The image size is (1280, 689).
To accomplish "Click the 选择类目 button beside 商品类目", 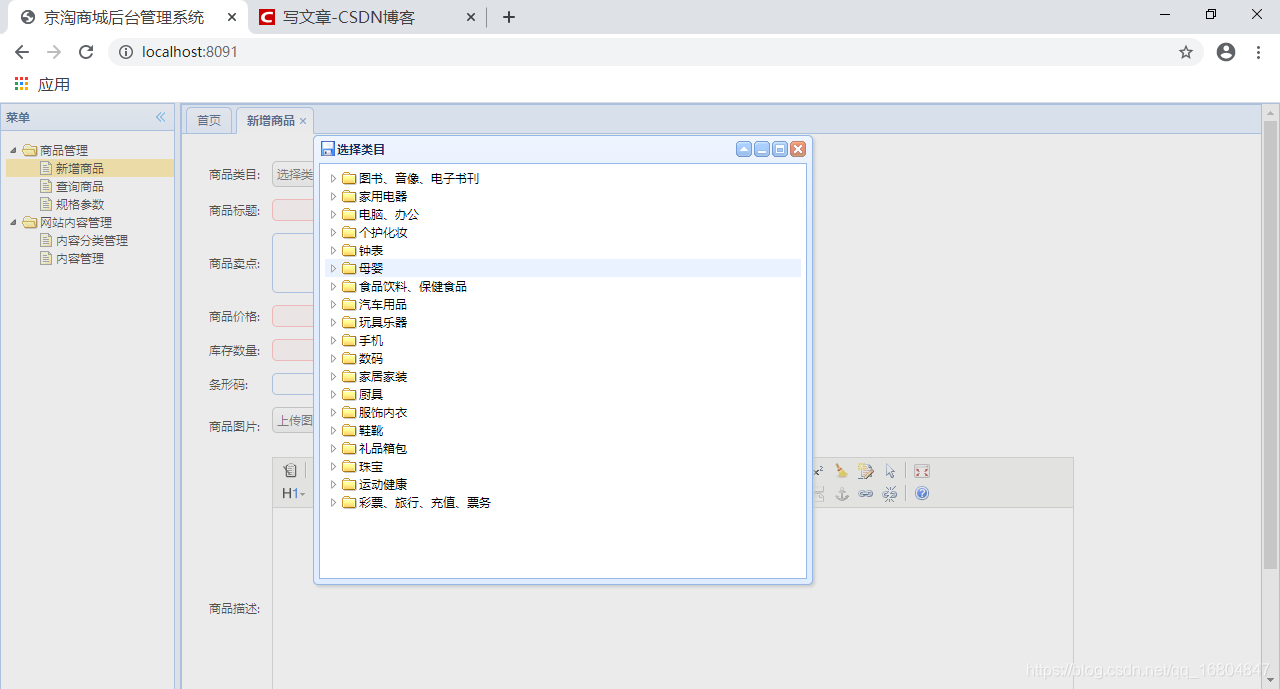I will click(x=293, y=175).
